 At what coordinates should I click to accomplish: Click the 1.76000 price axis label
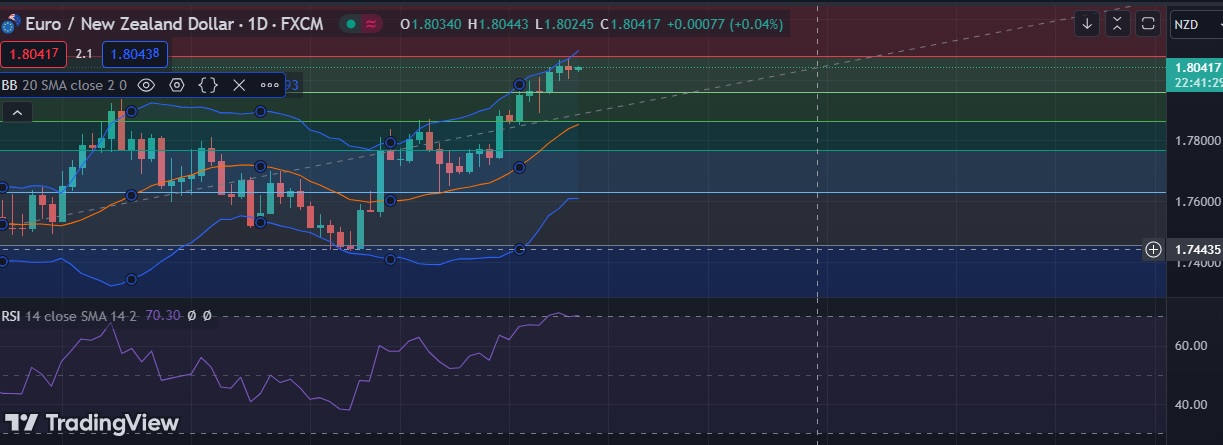coord(1197,202)
